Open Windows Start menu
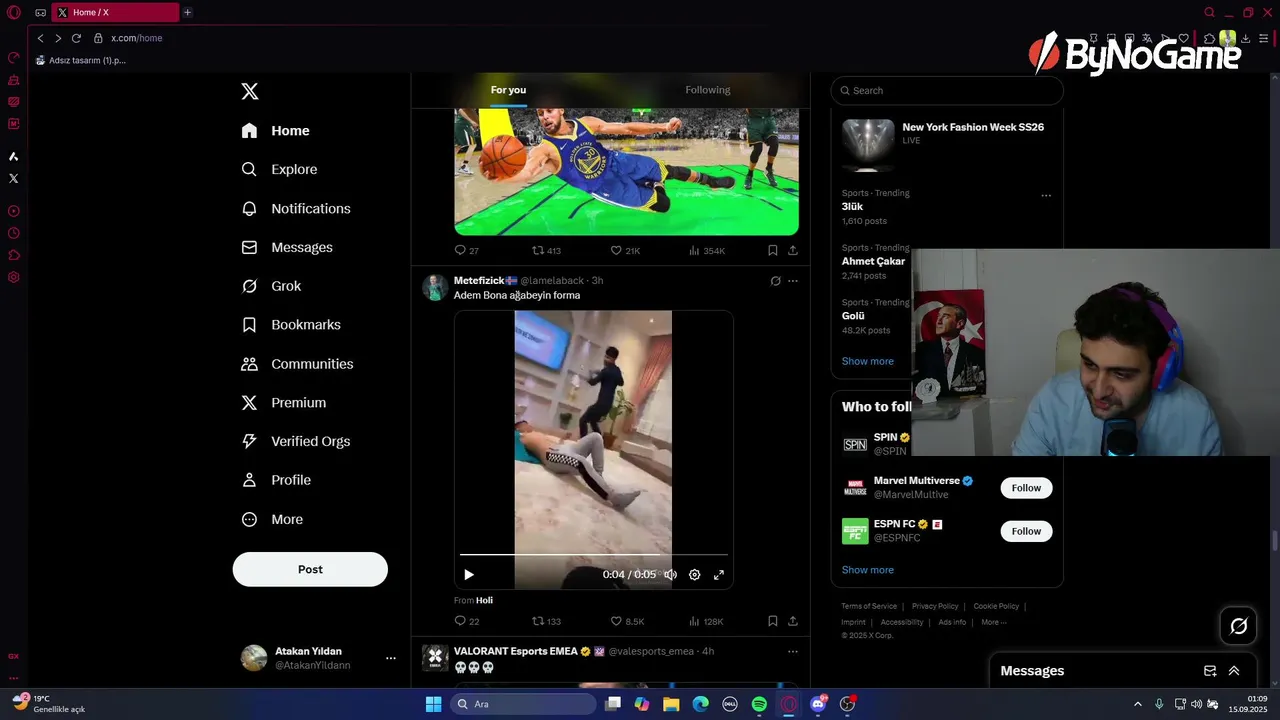Viewport: 1280px width, 720px height. pyautogui.click(x=433, y=704)
